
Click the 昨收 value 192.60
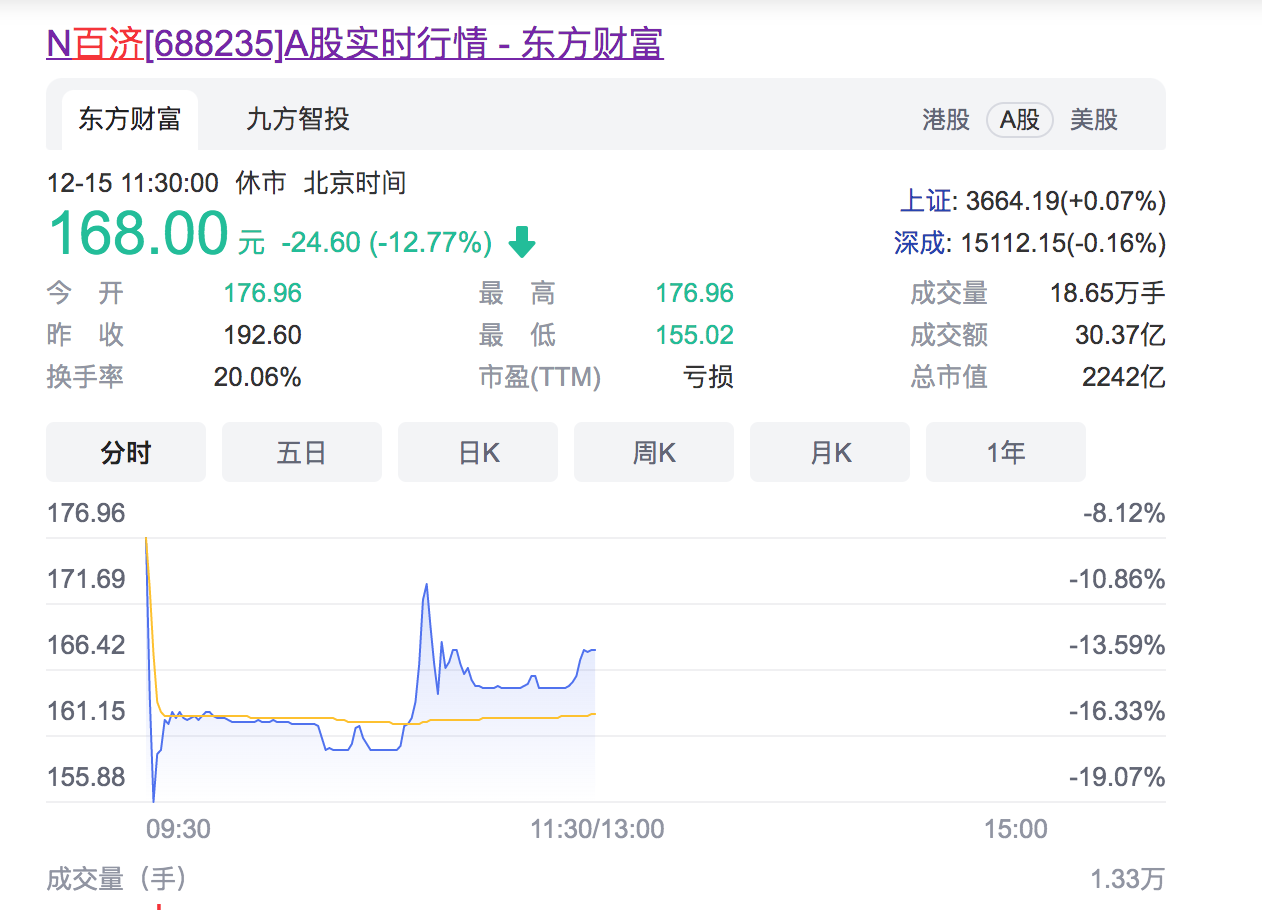pos(262,335)
